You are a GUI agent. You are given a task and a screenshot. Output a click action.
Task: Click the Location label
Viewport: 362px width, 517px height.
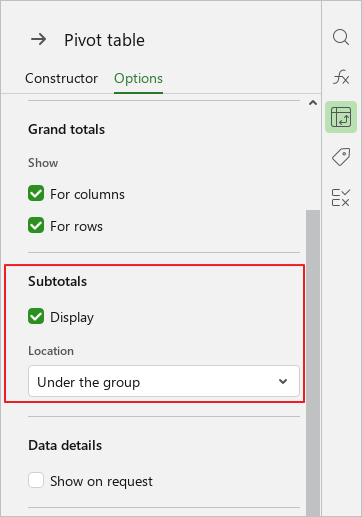[x=51, y=351]
